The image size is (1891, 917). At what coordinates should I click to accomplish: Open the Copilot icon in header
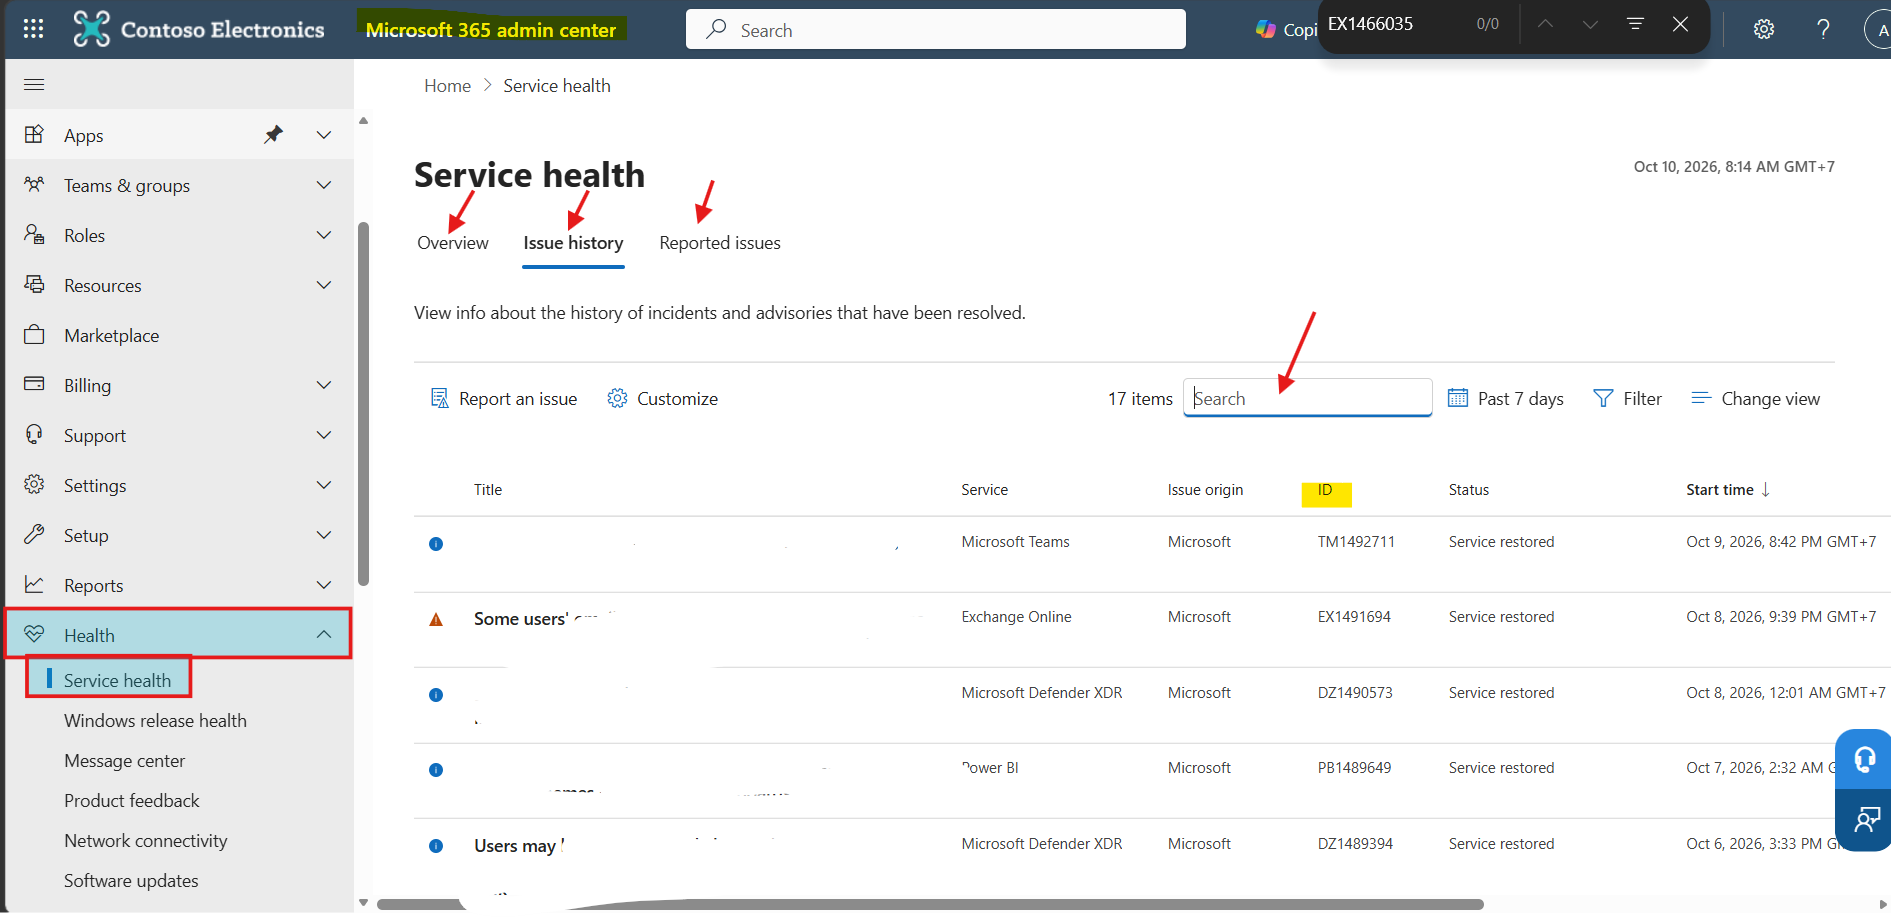tap(1266, 30)
